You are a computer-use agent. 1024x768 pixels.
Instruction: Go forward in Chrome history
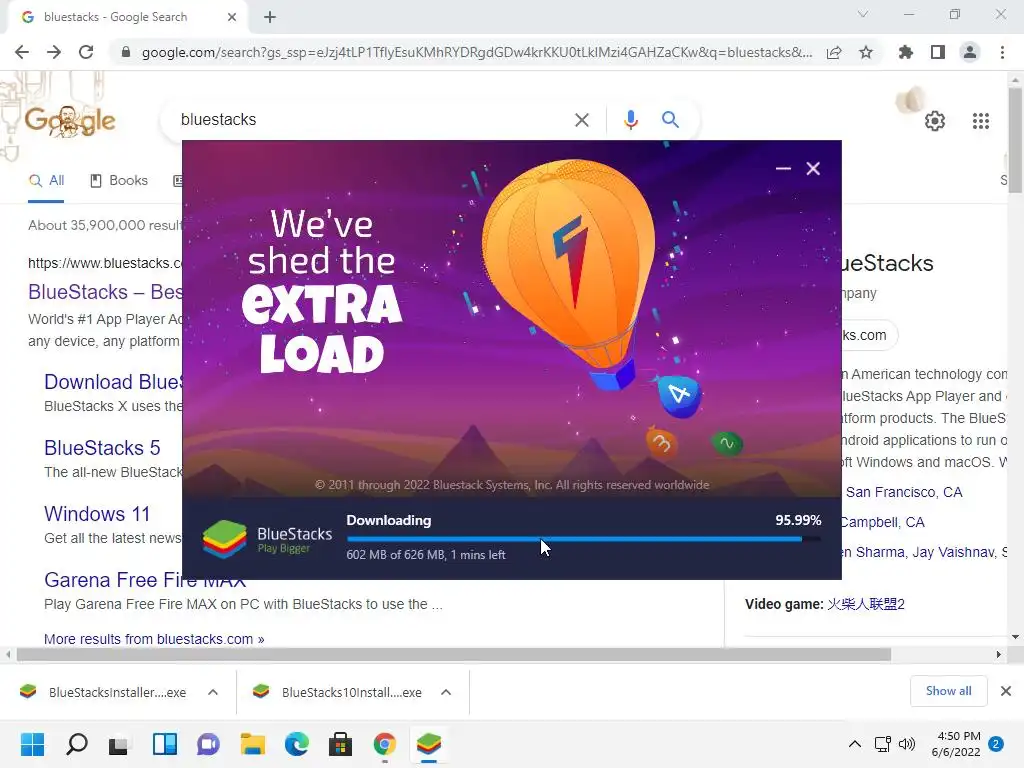pos(54,52)
